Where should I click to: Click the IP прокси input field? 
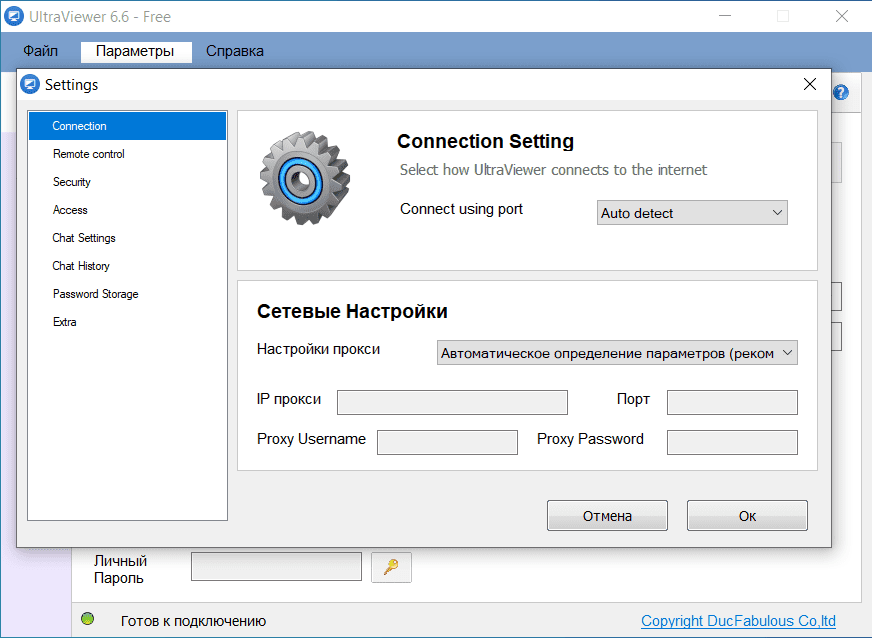coord(452,402)
